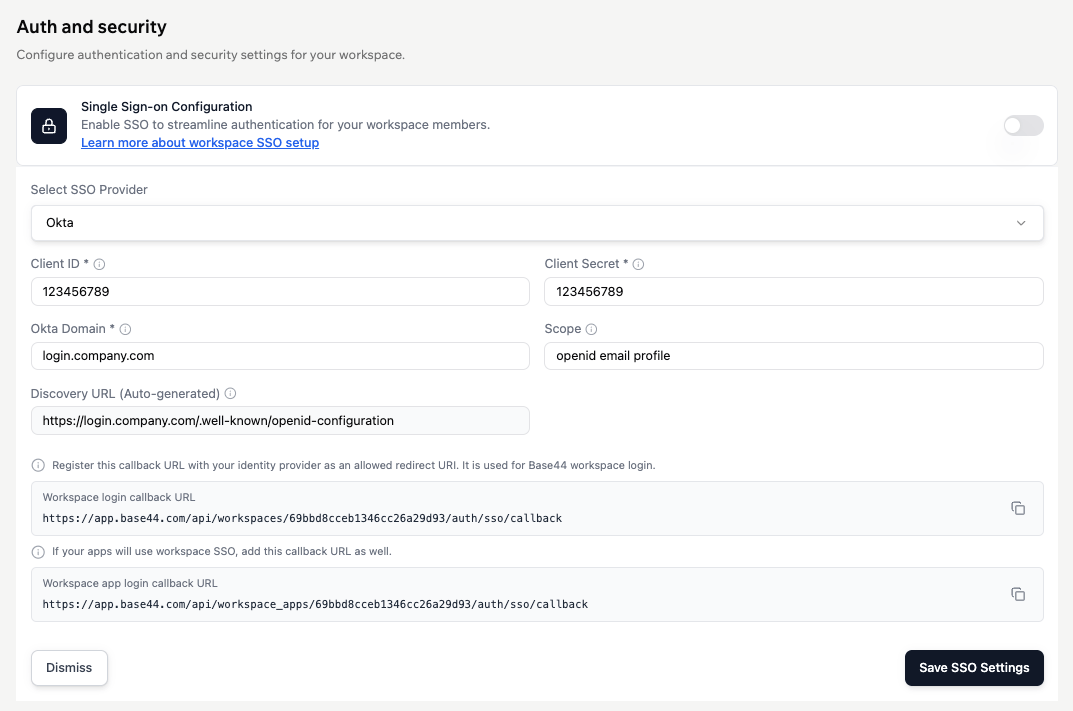Click 'Register this callback URL' instruction text
Screen dimensions: 1073x711
click(354, 465)
